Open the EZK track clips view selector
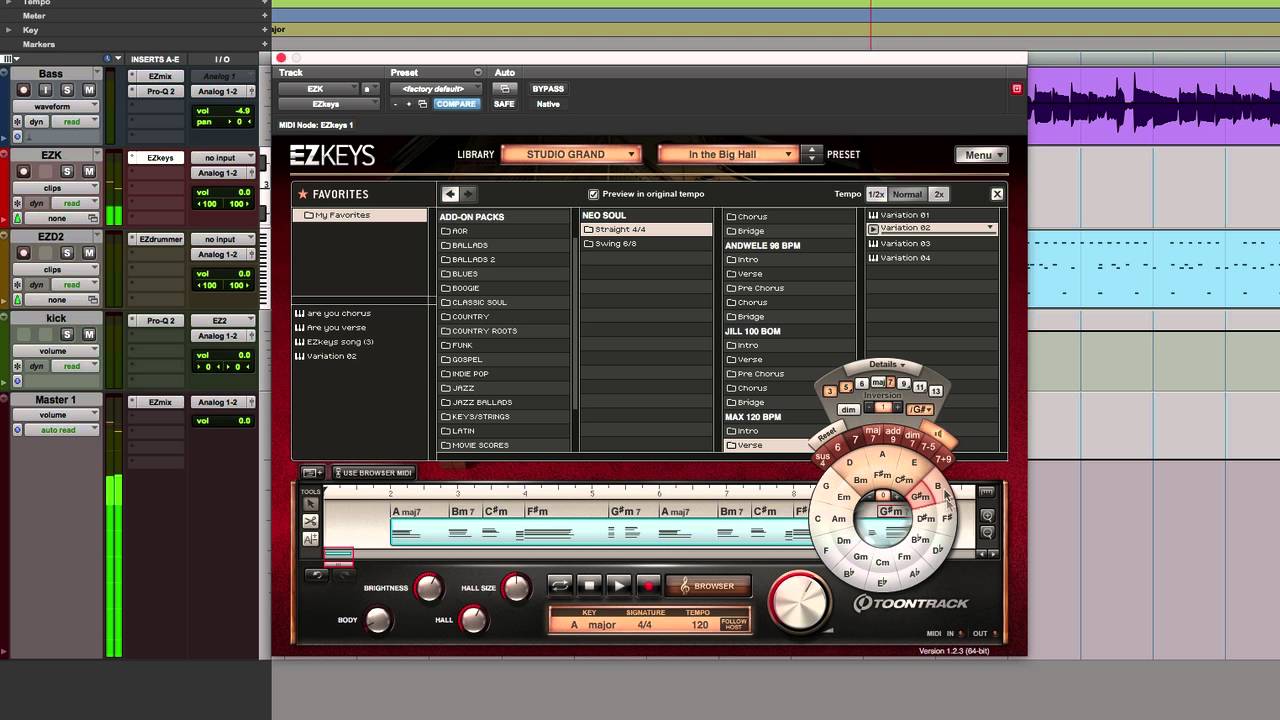This screenshot has height=720, width=1280. click(x=56, y=188)
